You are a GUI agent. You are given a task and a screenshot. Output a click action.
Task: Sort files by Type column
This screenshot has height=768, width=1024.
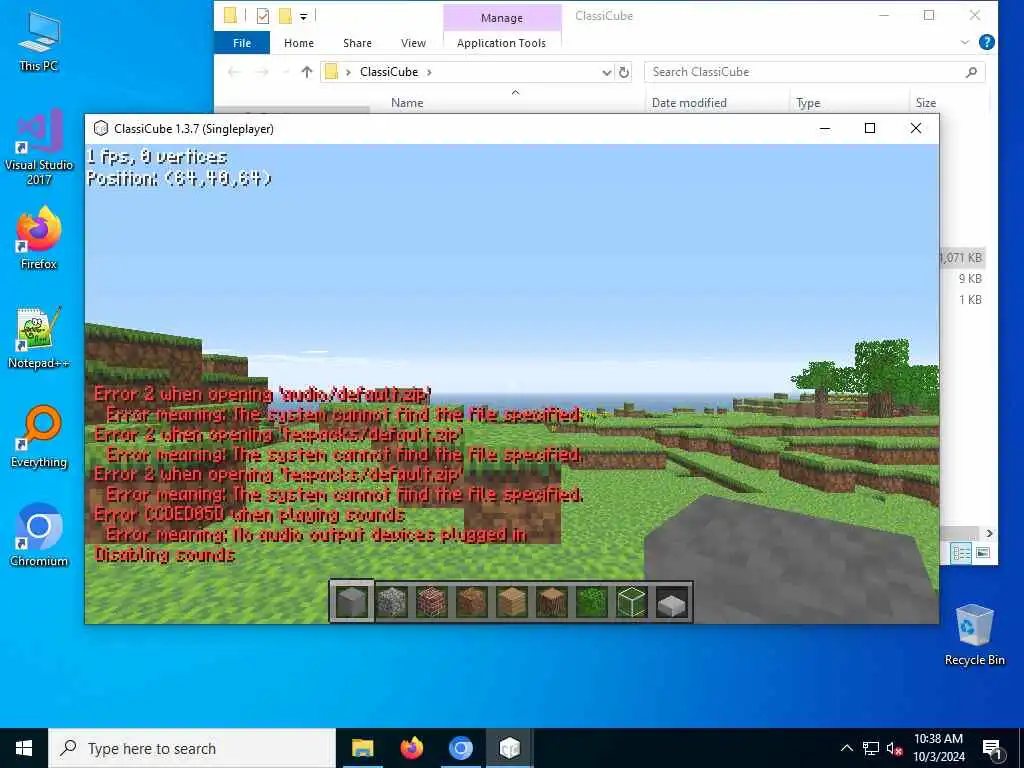808,103
